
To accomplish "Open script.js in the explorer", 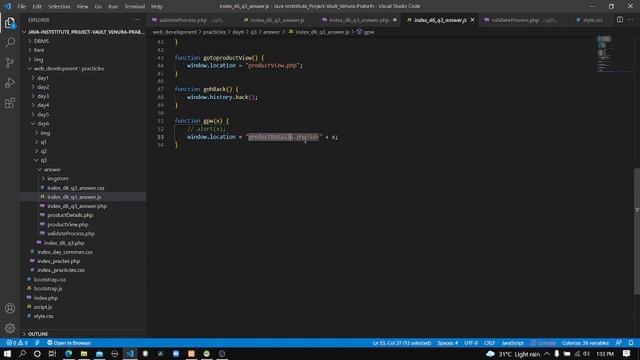I will click(x=43, y=307).
